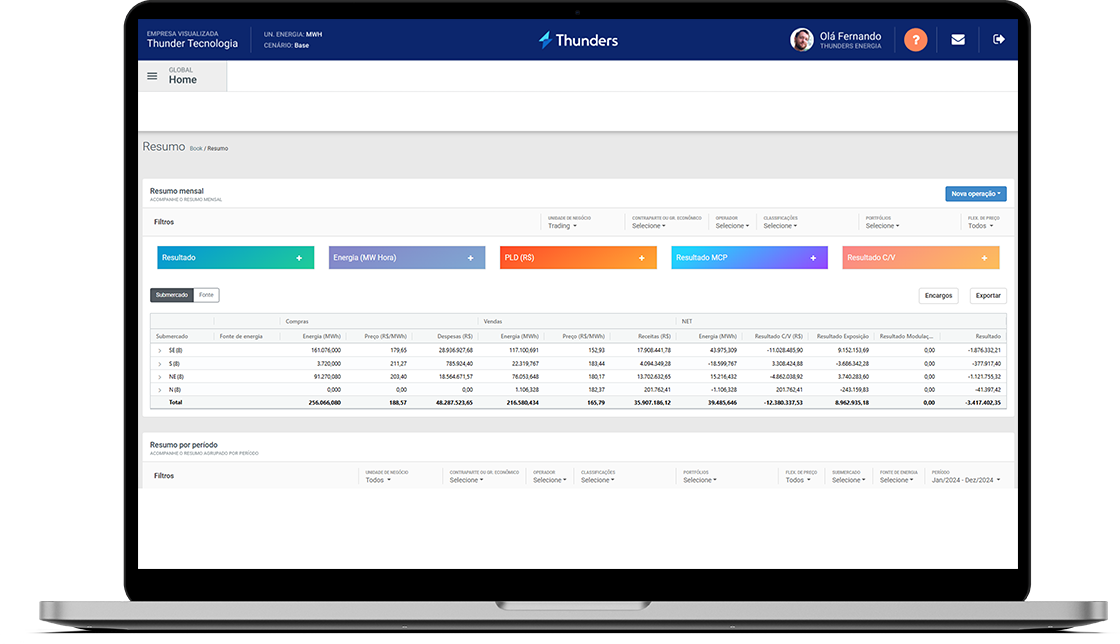Click the Nova operação button

[975, 194]
